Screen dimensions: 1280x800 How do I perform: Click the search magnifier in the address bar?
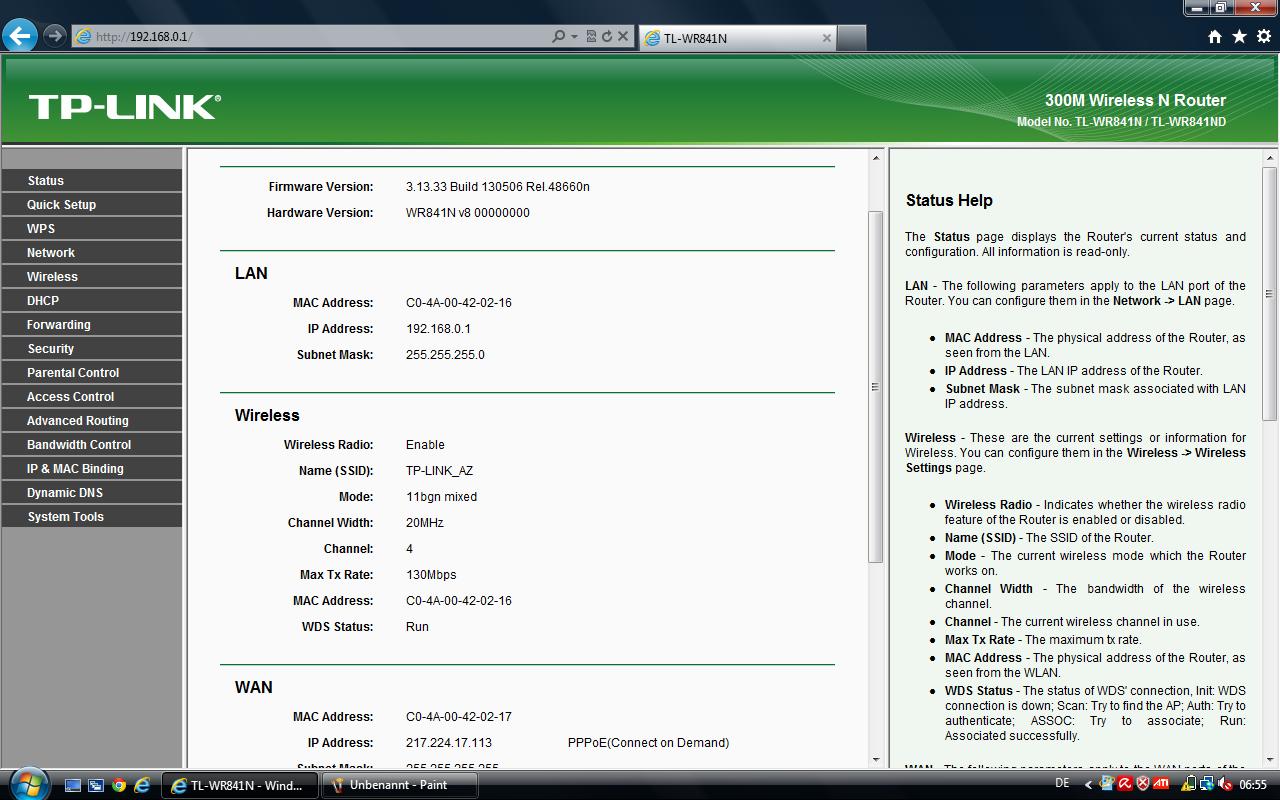pos(559,37)
